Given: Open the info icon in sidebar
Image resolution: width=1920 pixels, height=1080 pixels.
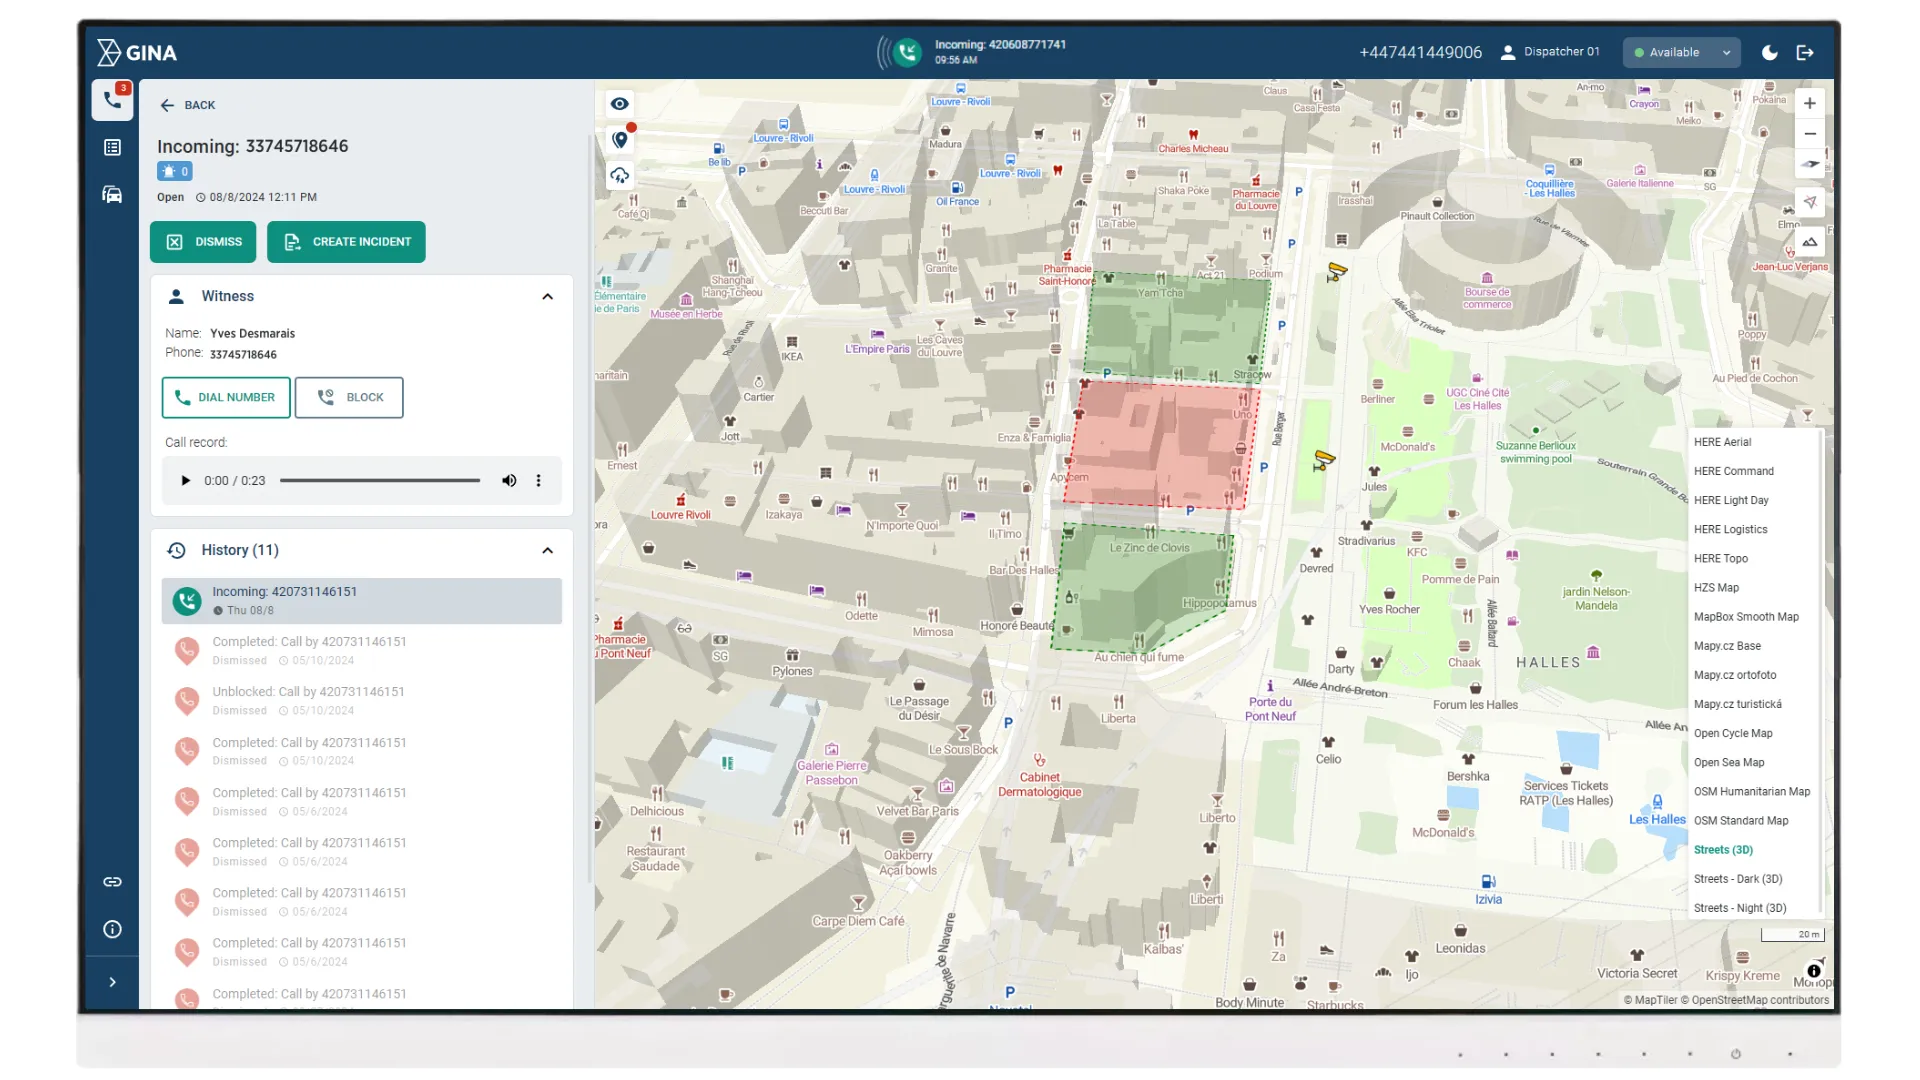Looking at the screenshot, I should coord(113,929).
